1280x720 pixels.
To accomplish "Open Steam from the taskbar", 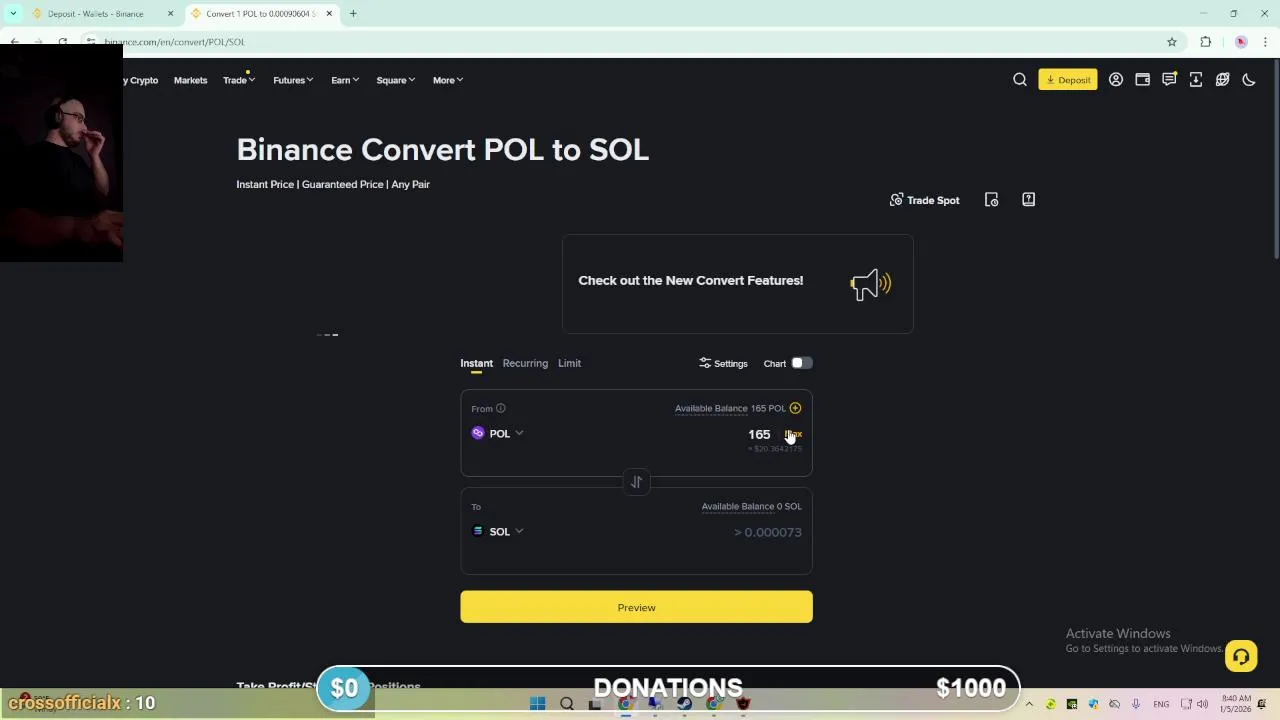I will [x=684, y=704].
